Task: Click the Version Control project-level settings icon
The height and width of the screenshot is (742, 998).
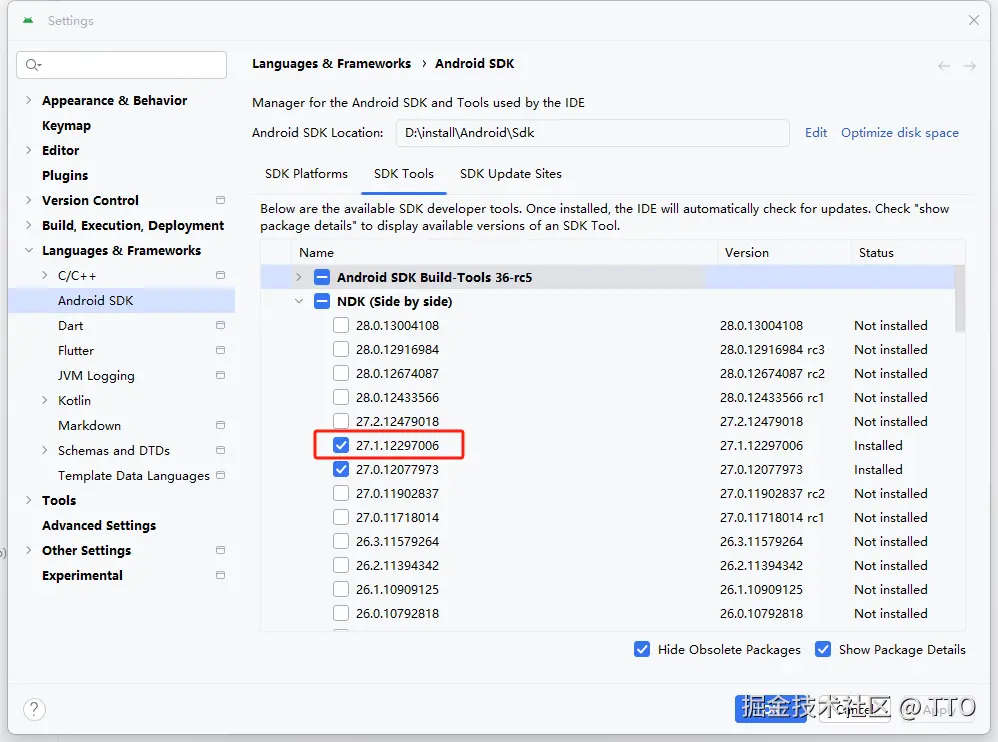Action: click(x=220, y=200)
